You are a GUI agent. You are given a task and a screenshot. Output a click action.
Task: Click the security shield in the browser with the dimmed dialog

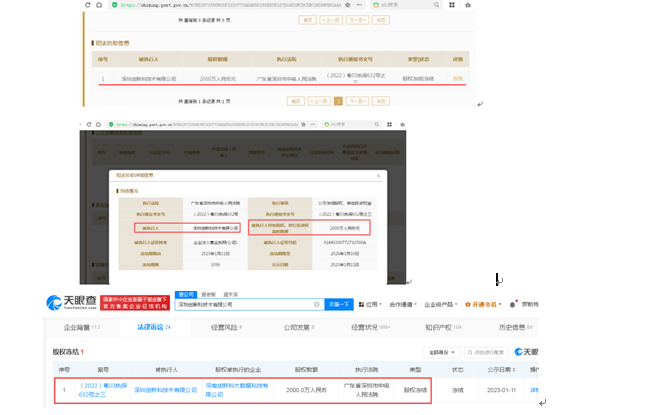point(111,125)
